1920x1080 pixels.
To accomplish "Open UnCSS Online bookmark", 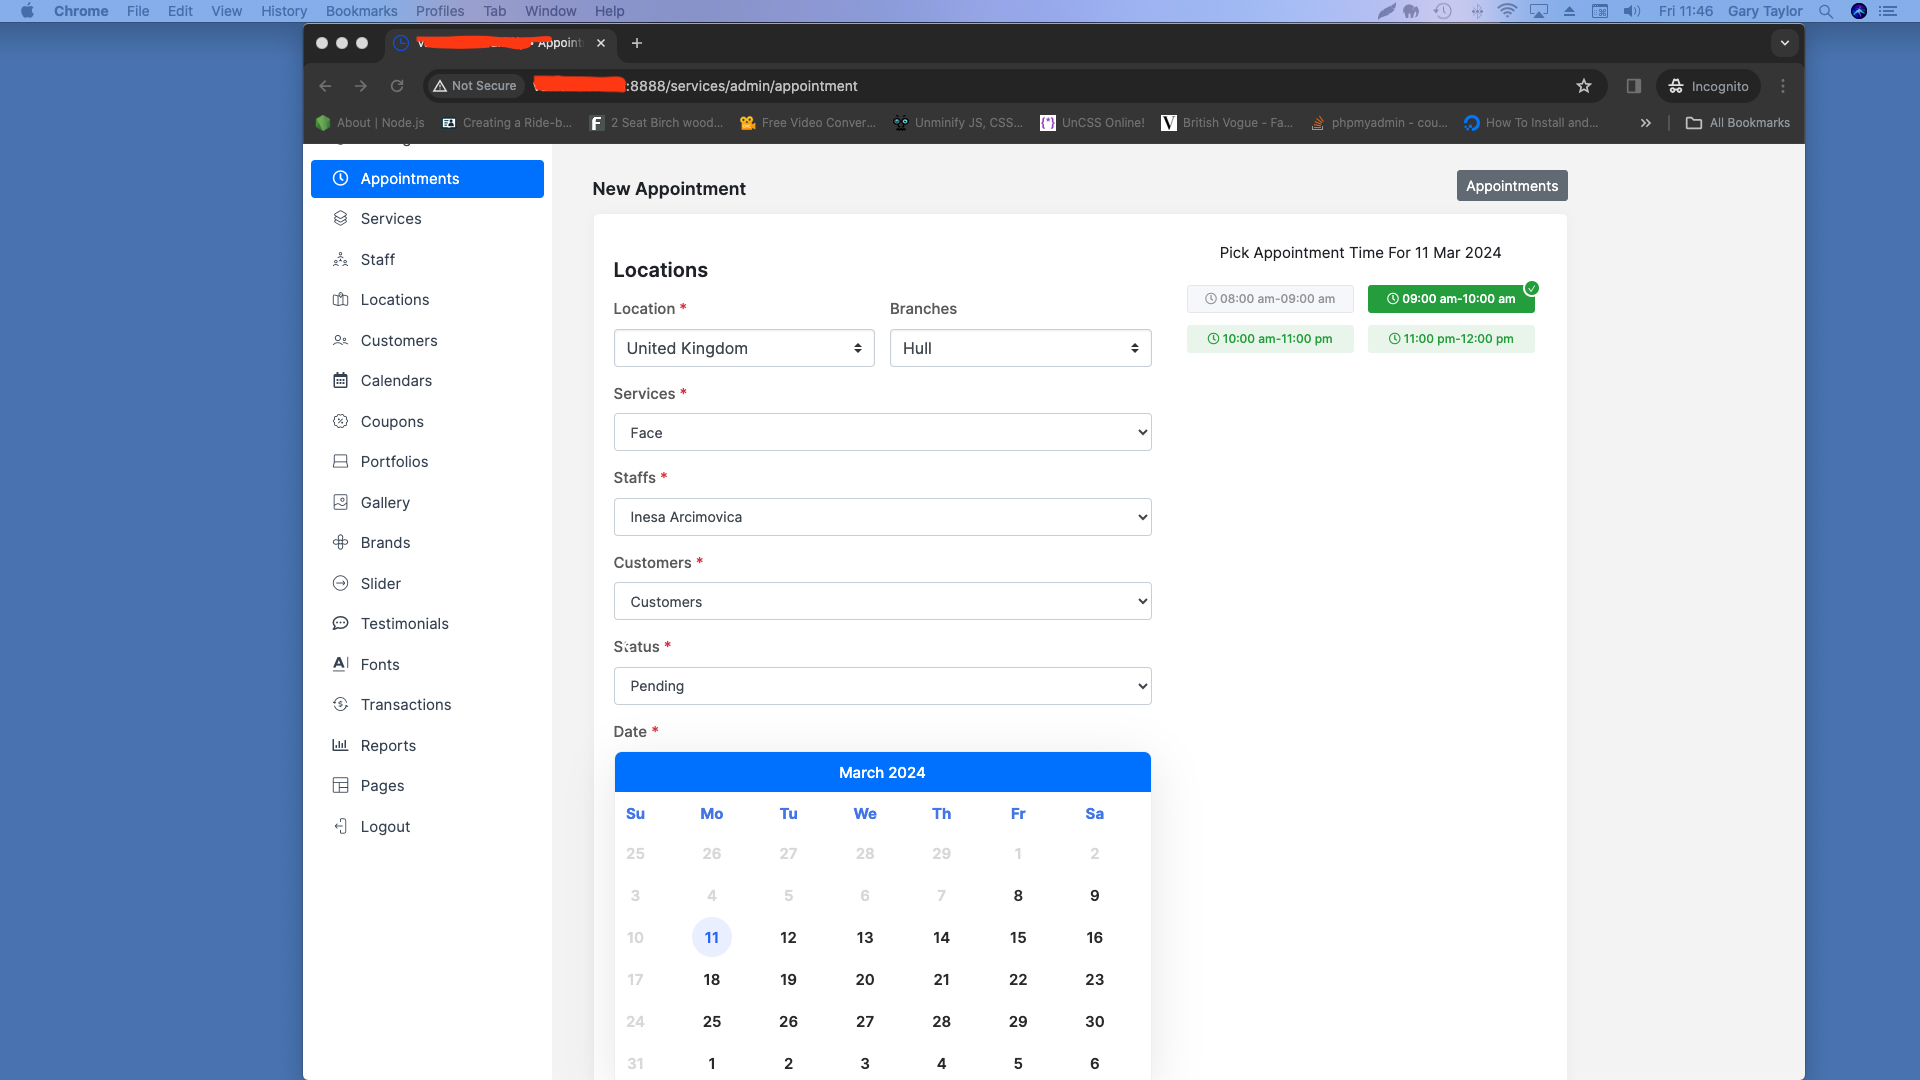I will (1092, 123).
